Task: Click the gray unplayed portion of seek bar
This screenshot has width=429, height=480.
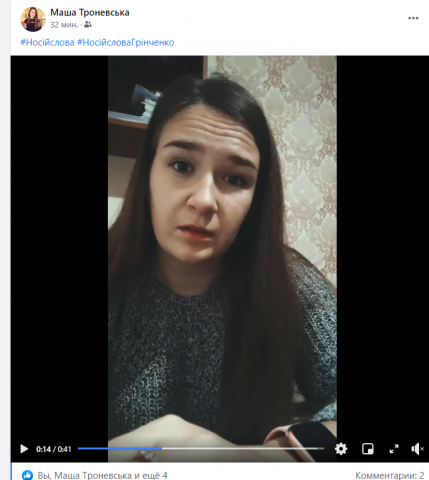Action: (243, 448)
